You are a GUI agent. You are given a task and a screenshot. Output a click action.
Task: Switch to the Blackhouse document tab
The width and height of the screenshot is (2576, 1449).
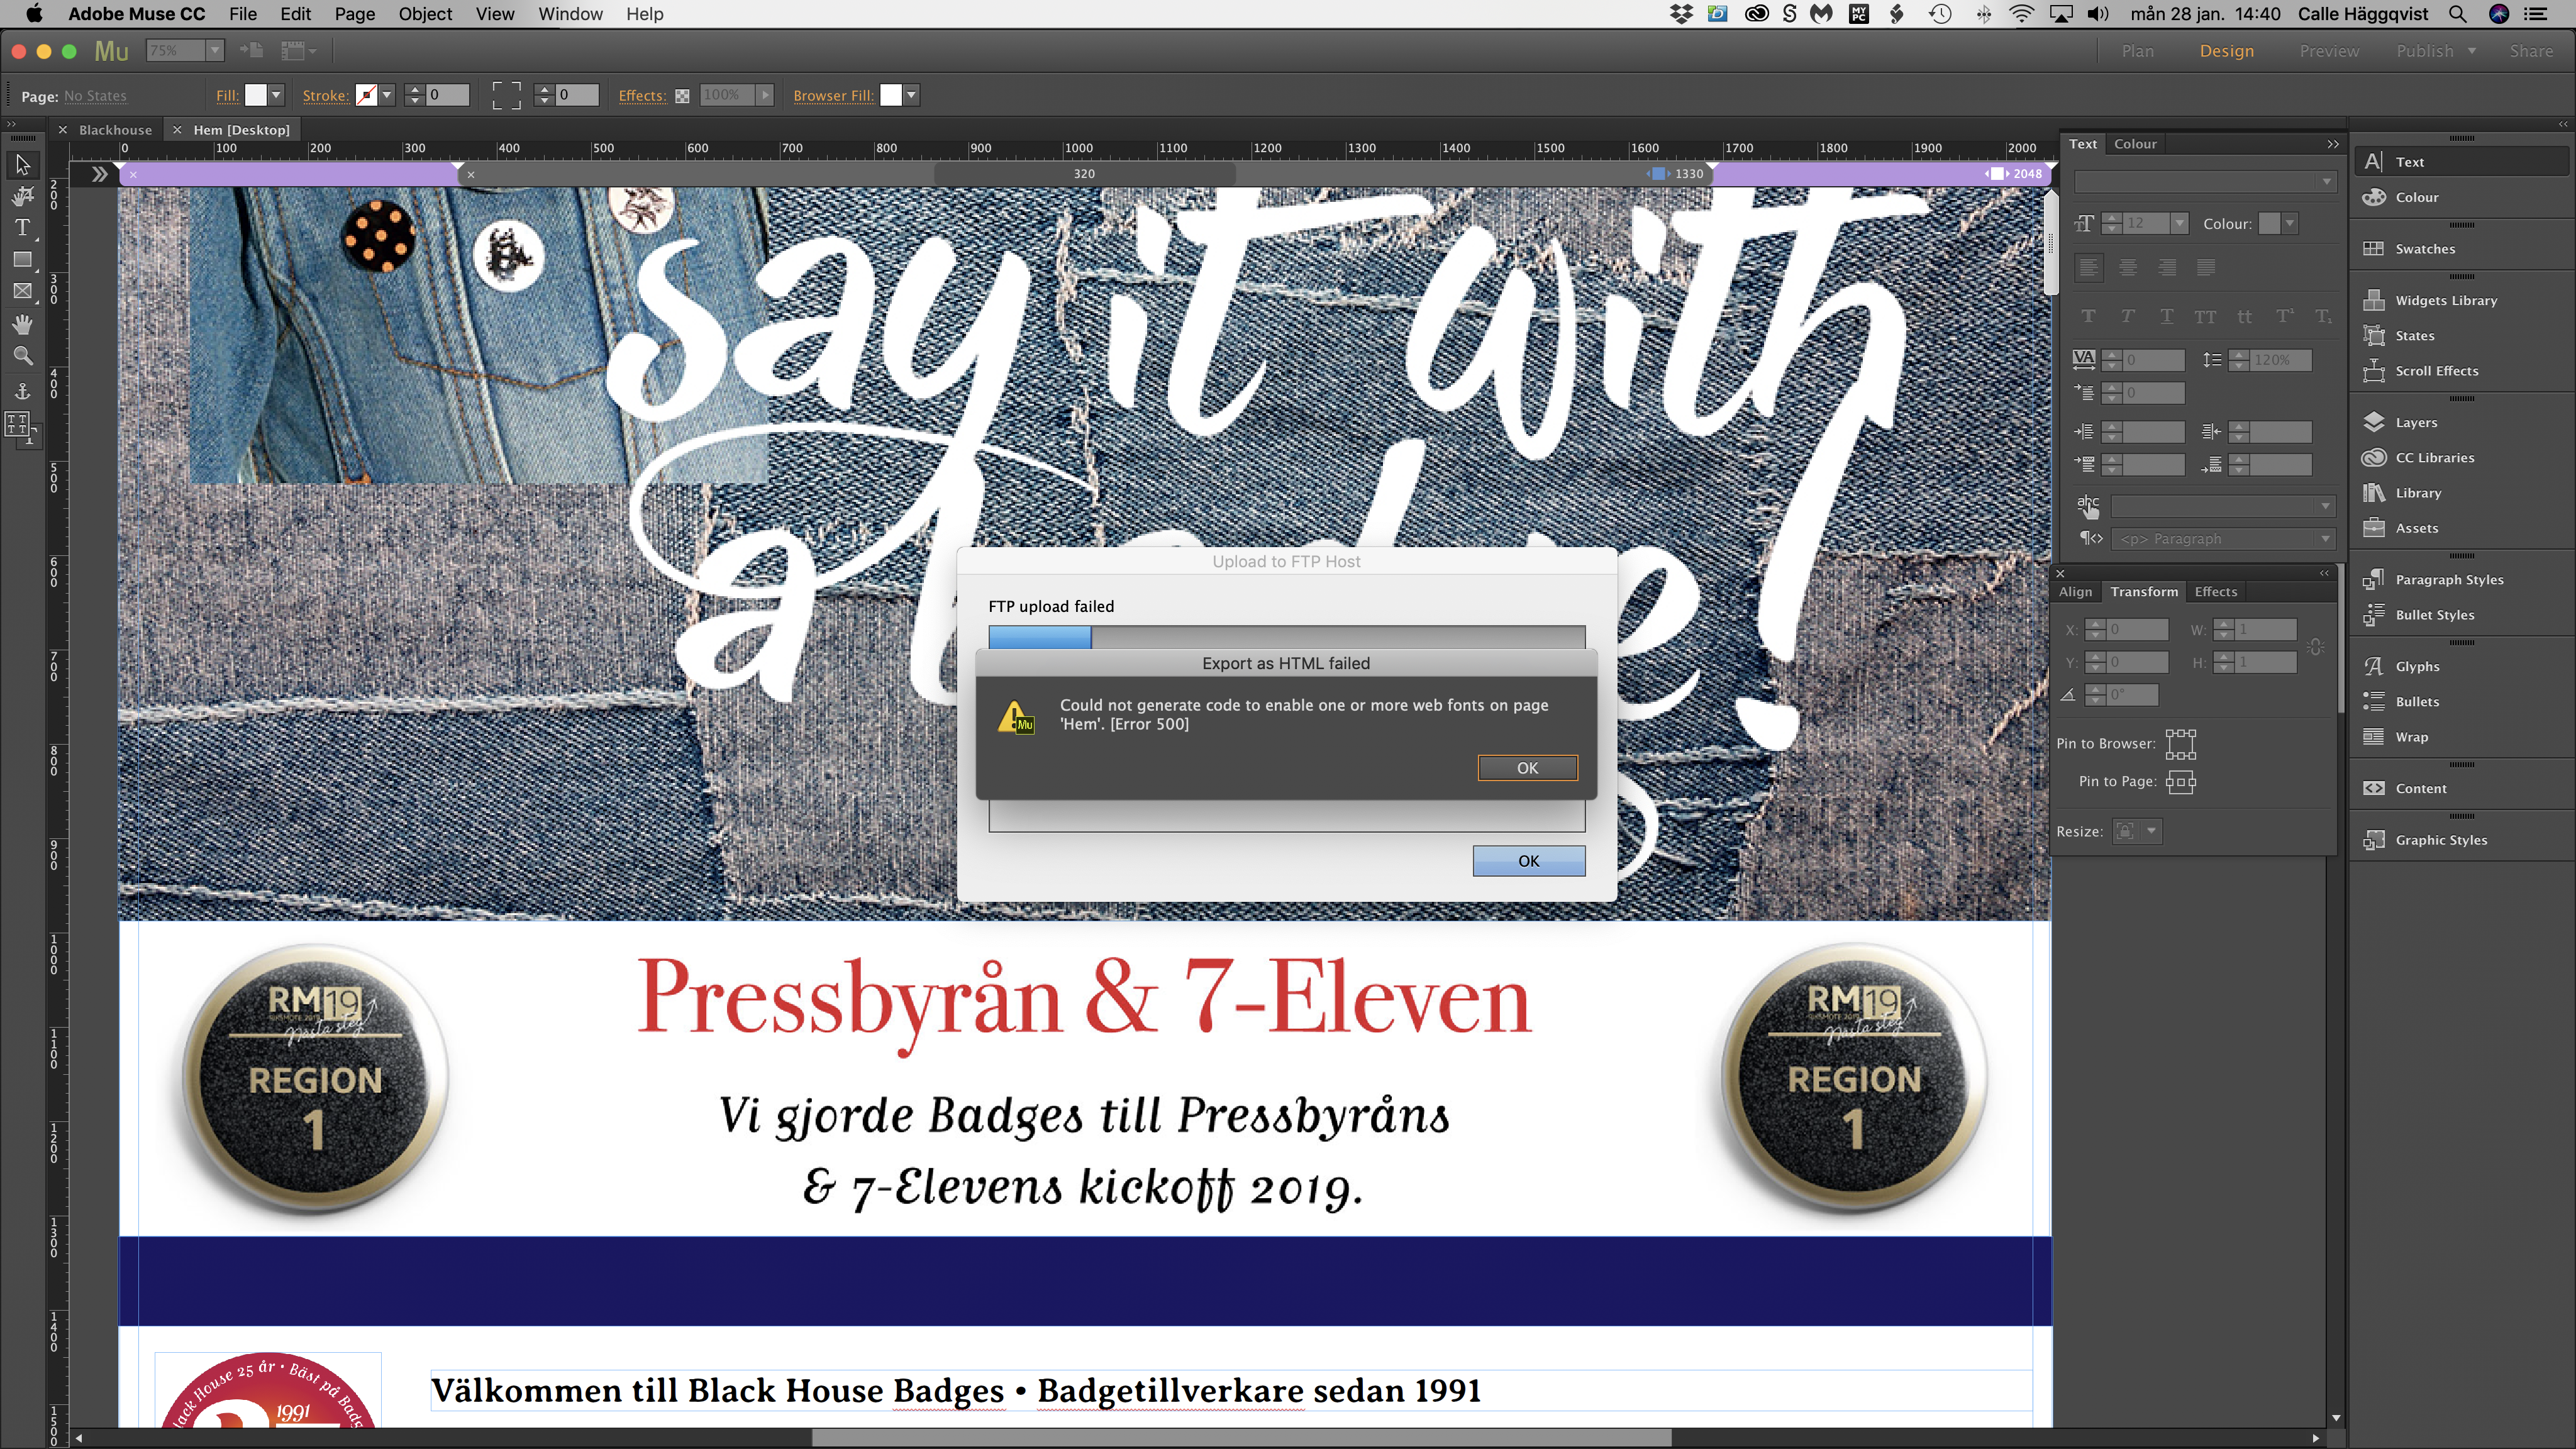pyautogui.click(x=115, y=130)
